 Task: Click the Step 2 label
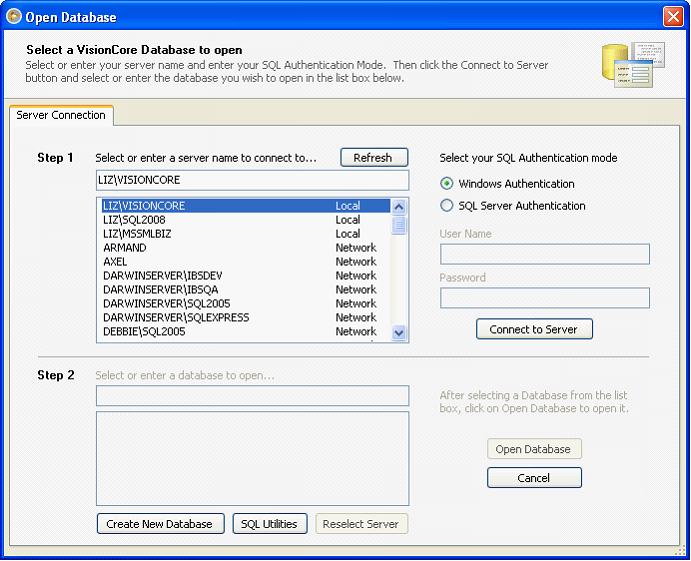tap(56, 375)
